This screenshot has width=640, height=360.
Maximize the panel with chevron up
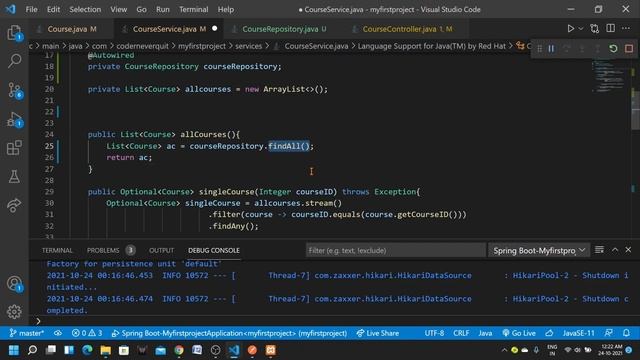(x=615, y=250)
